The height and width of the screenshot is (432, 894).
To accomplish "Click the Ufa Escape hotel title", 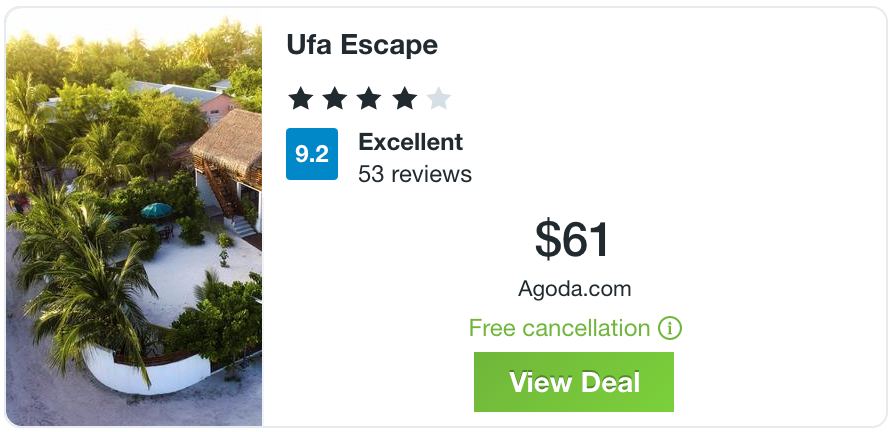I will tap(362, 45).
